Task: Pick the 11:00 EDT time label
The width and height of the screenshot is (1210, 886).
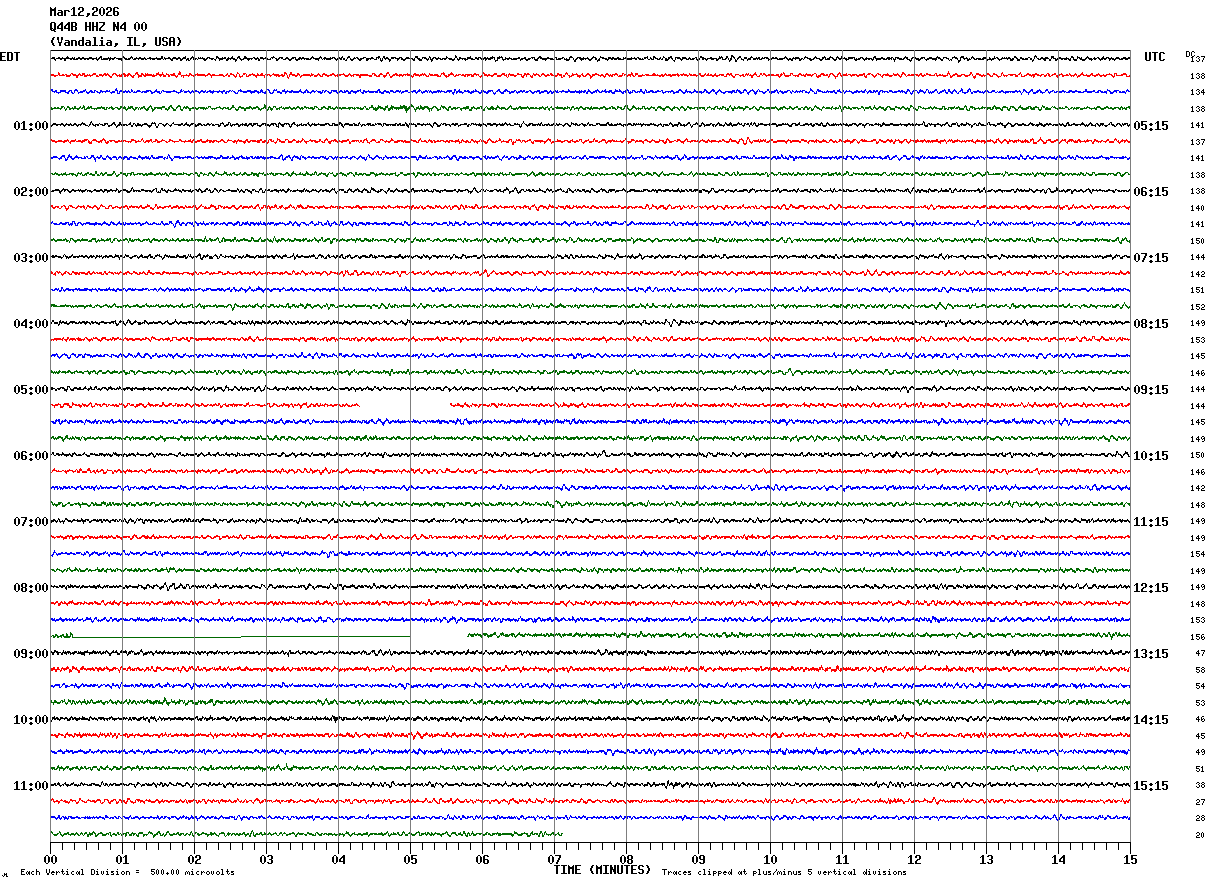Action: (x=30, y=786)
